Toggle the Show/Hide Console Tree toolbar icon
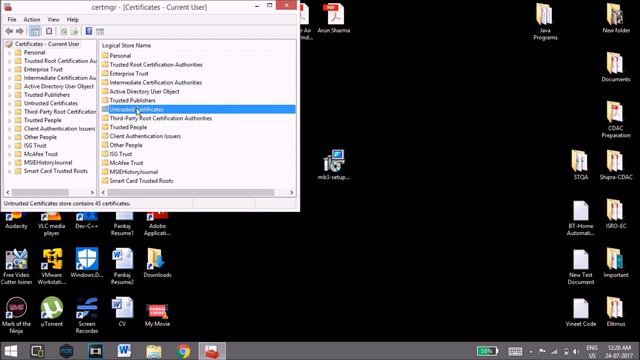Screen dimensions: 640x360 (35, 31)
